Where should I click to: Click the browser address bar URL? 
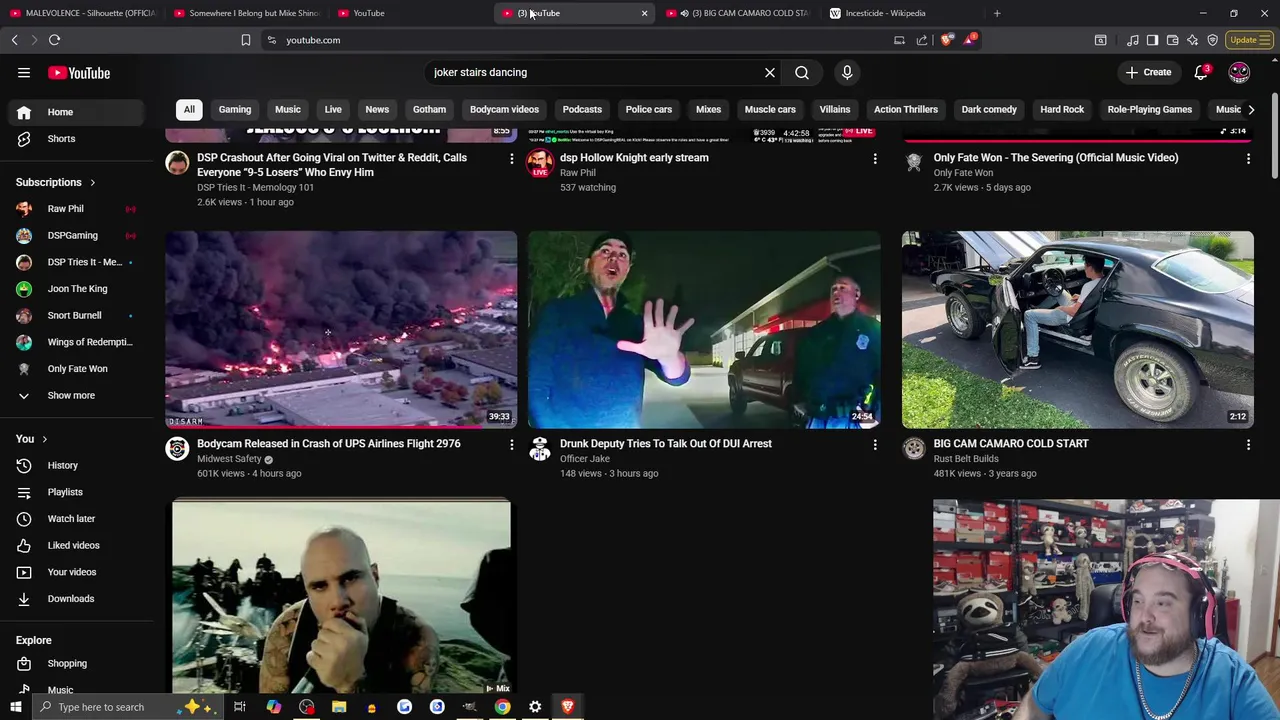tap(313, 40)
